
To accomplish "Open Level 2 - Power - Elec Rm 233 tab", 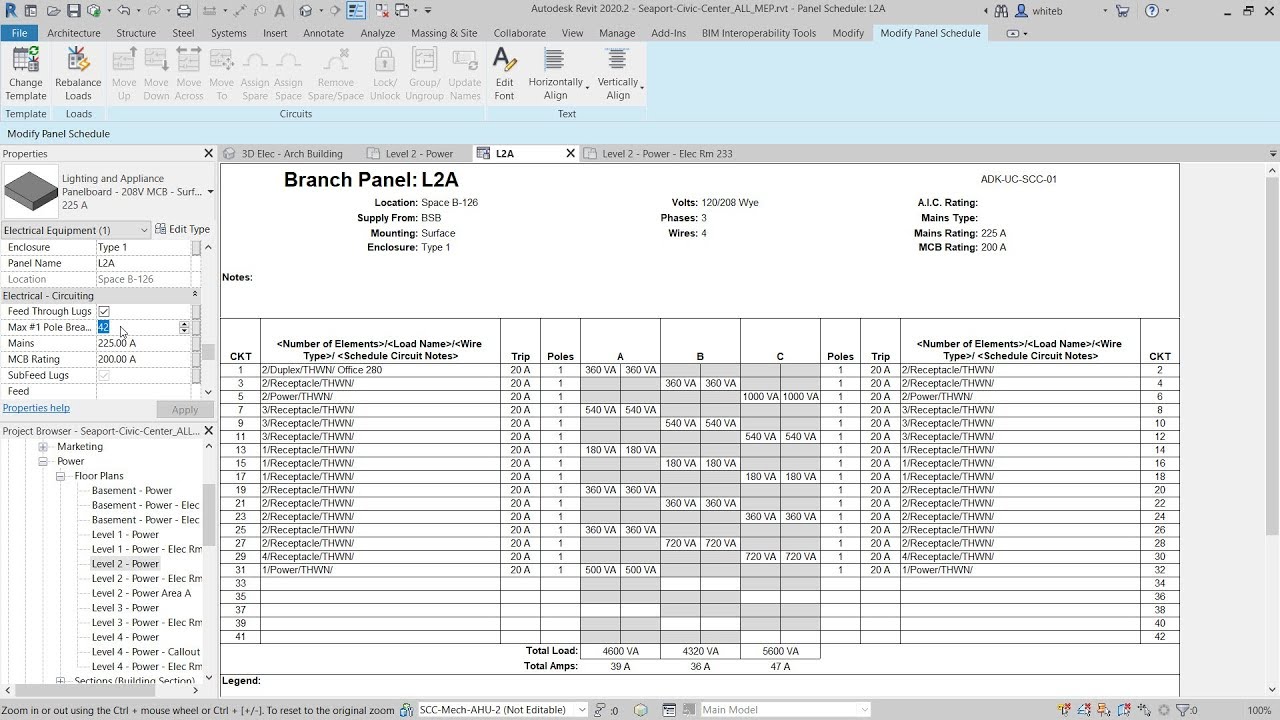I will tap(668, 154).
